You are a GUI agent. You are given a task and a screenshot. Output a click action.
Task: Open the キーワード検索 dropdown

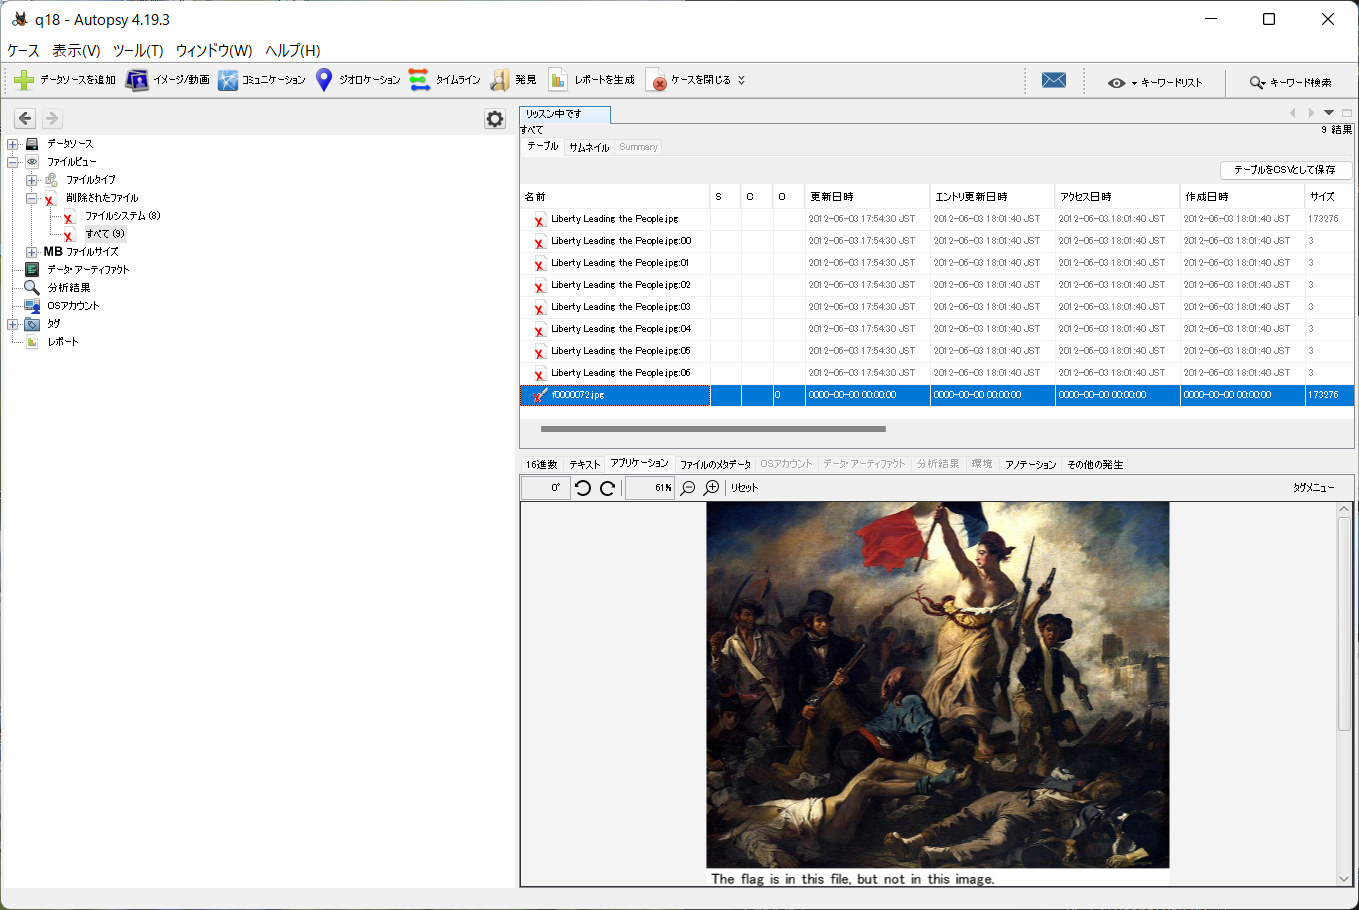[x=1290, y=83]
